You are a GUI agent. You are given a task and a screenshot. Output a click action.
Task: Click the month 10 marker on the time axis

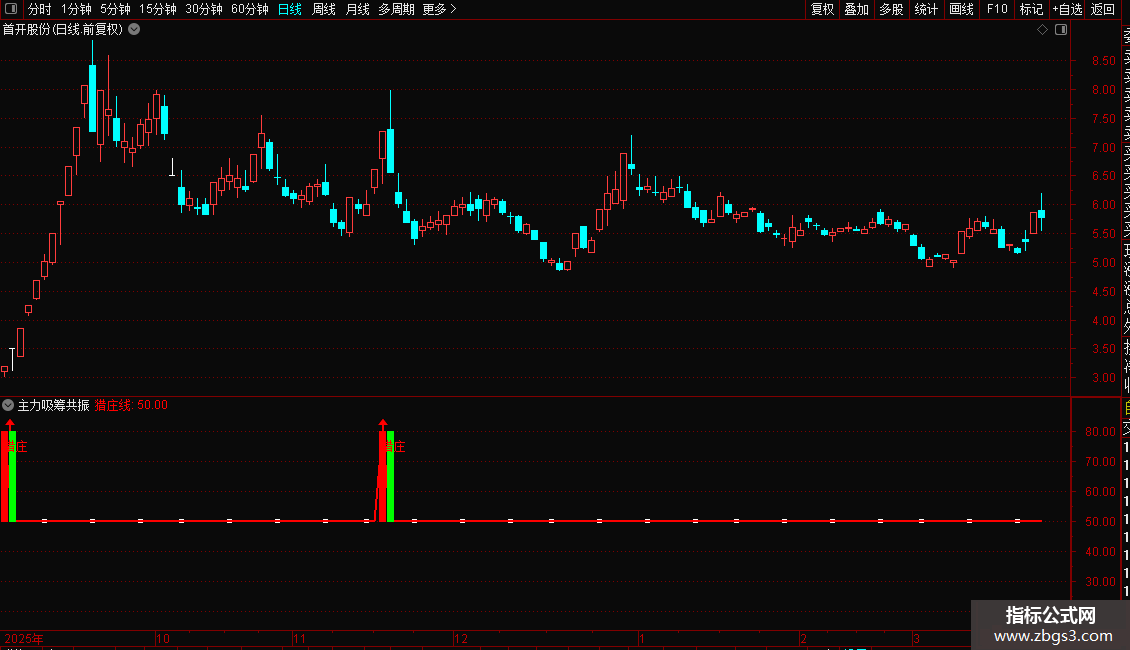pos(163,638)
